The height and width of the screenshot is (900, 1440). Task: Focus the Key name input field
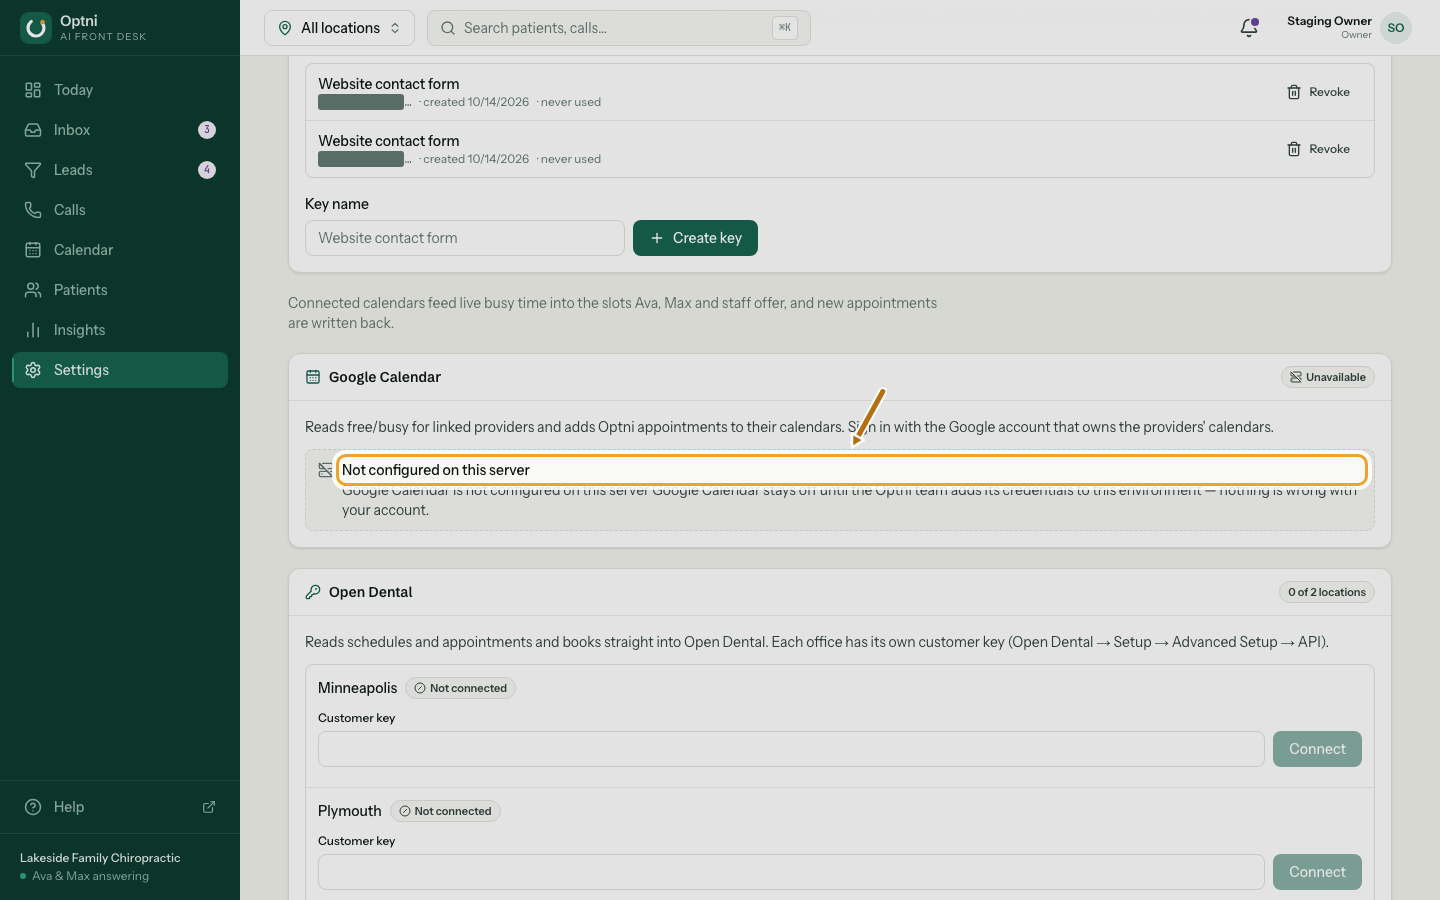[465, 238]
